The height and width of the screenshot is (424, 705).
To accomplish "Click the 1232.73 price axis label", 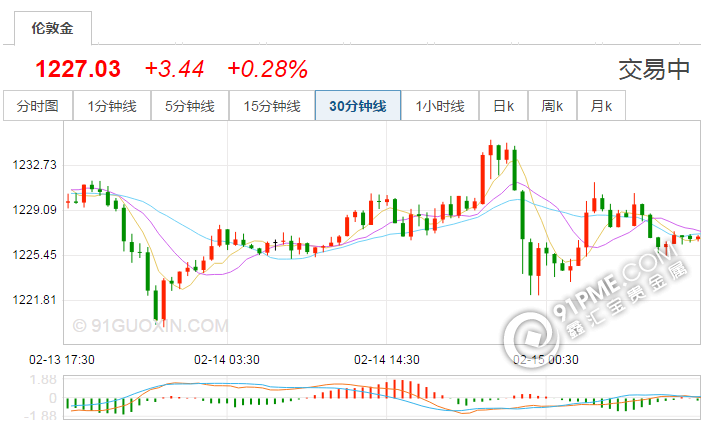I will coord(34,164).
